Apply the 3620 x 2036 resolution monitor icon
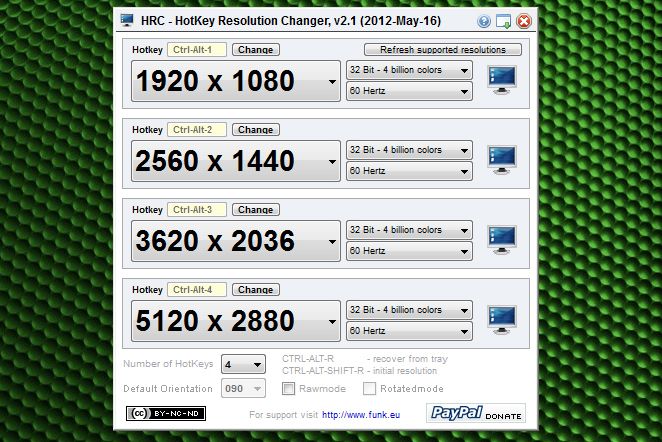 point(501,239)
